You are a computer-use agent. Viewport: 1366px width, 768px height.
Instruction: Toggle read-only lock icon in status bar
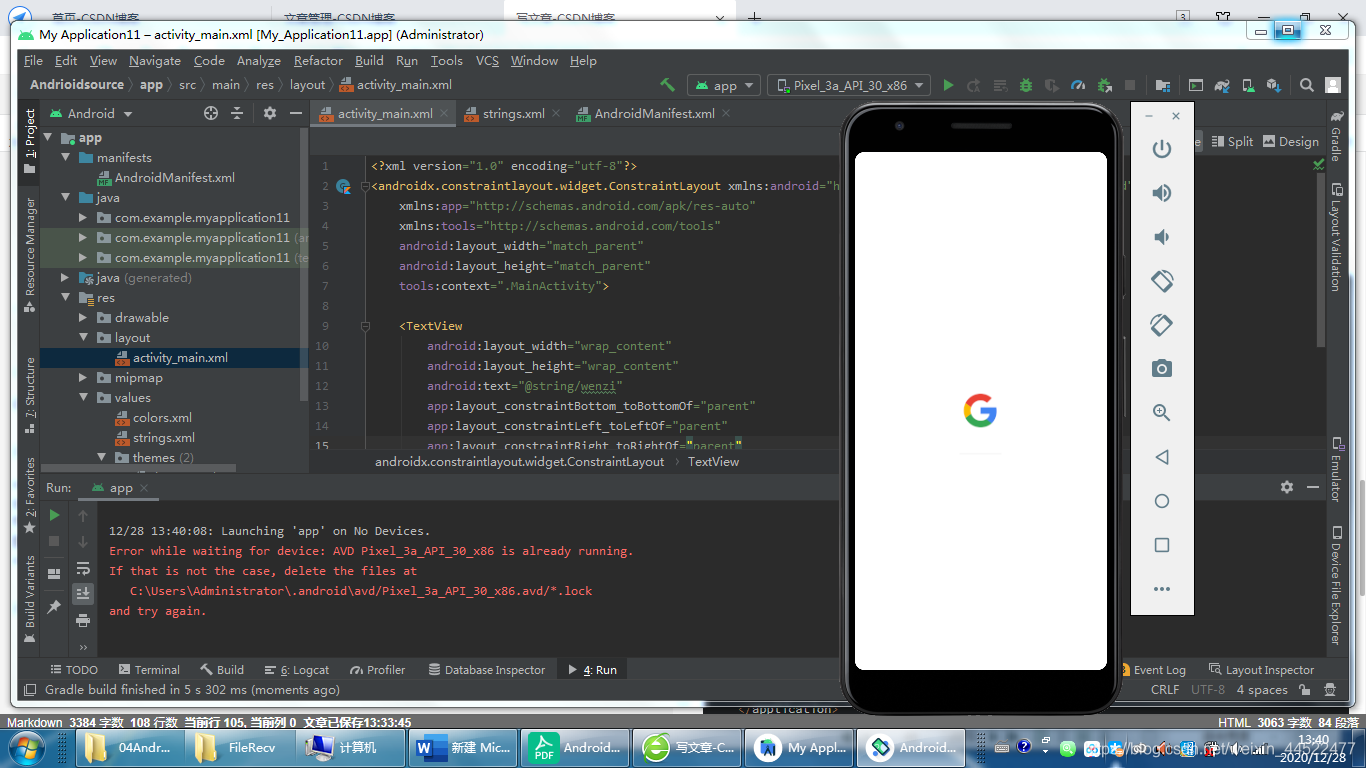1304,689
